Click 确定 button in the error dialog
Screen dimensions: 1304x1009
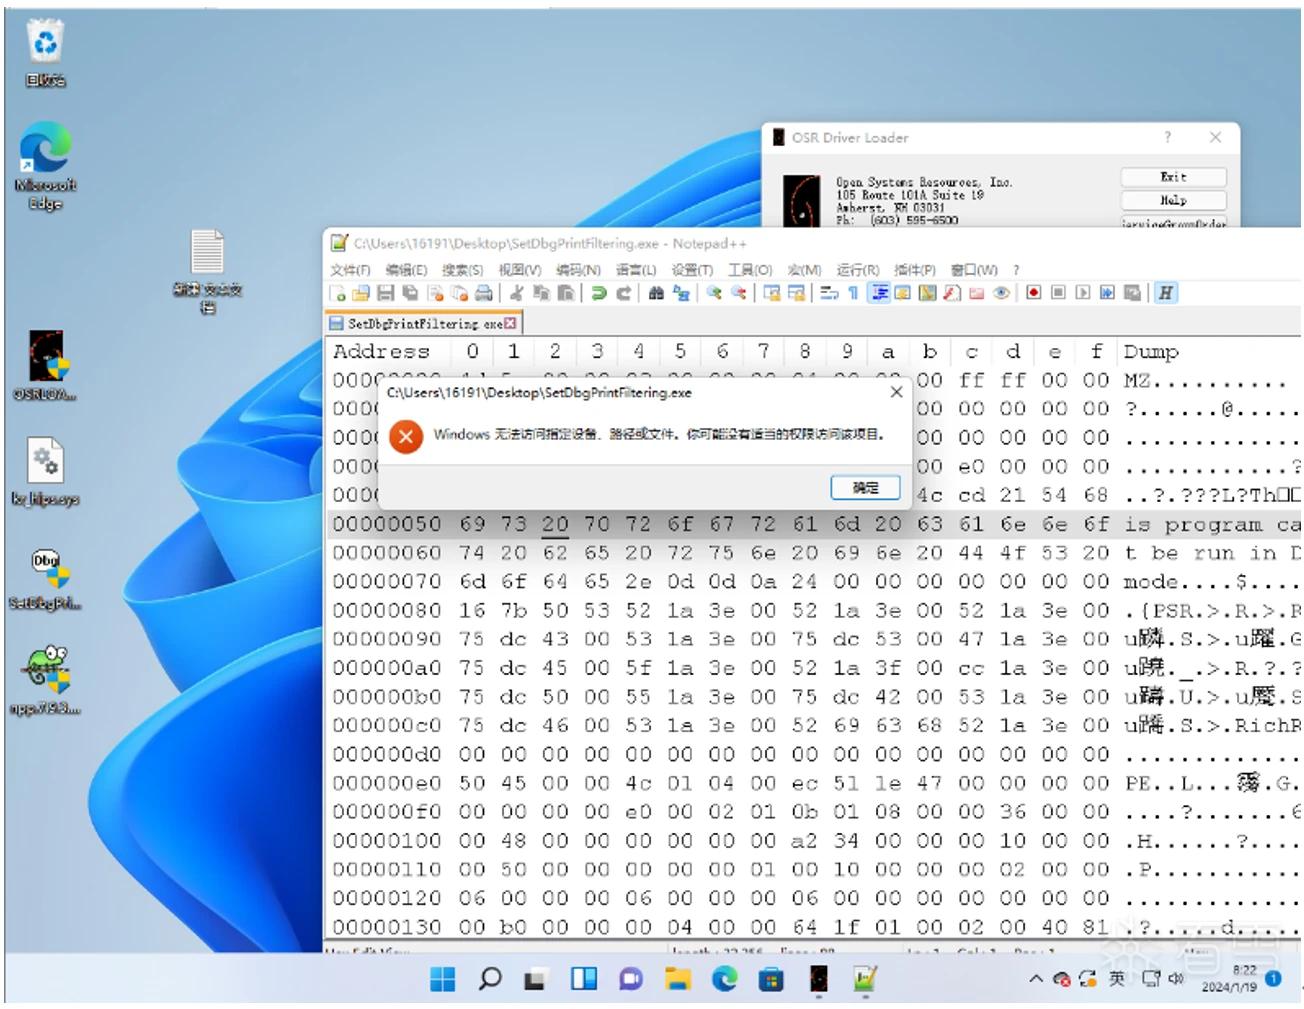865,487
